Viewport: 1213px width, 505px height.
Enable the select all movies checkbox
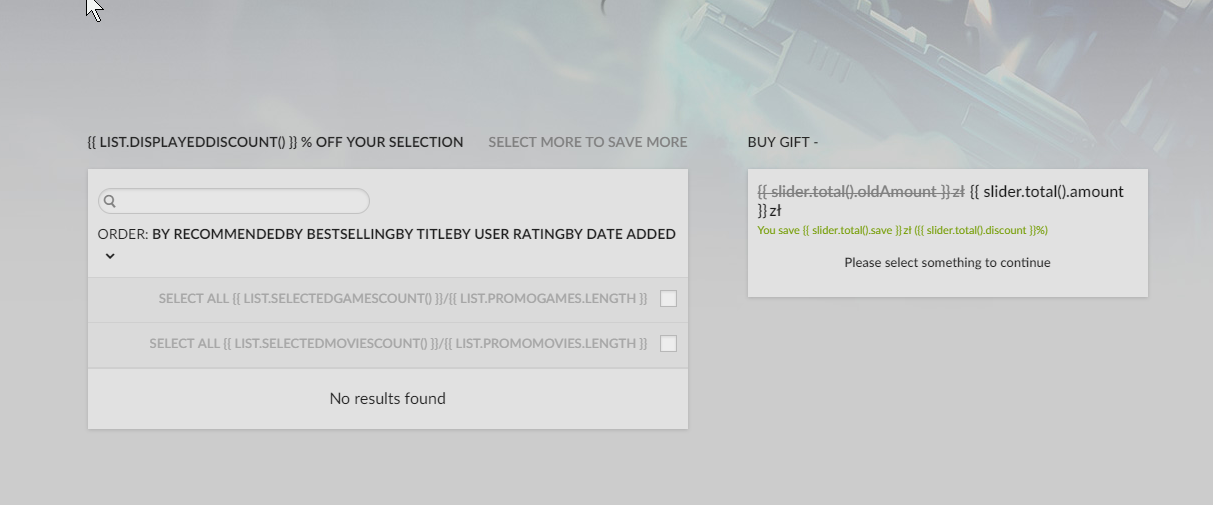(x=668, y=343)
